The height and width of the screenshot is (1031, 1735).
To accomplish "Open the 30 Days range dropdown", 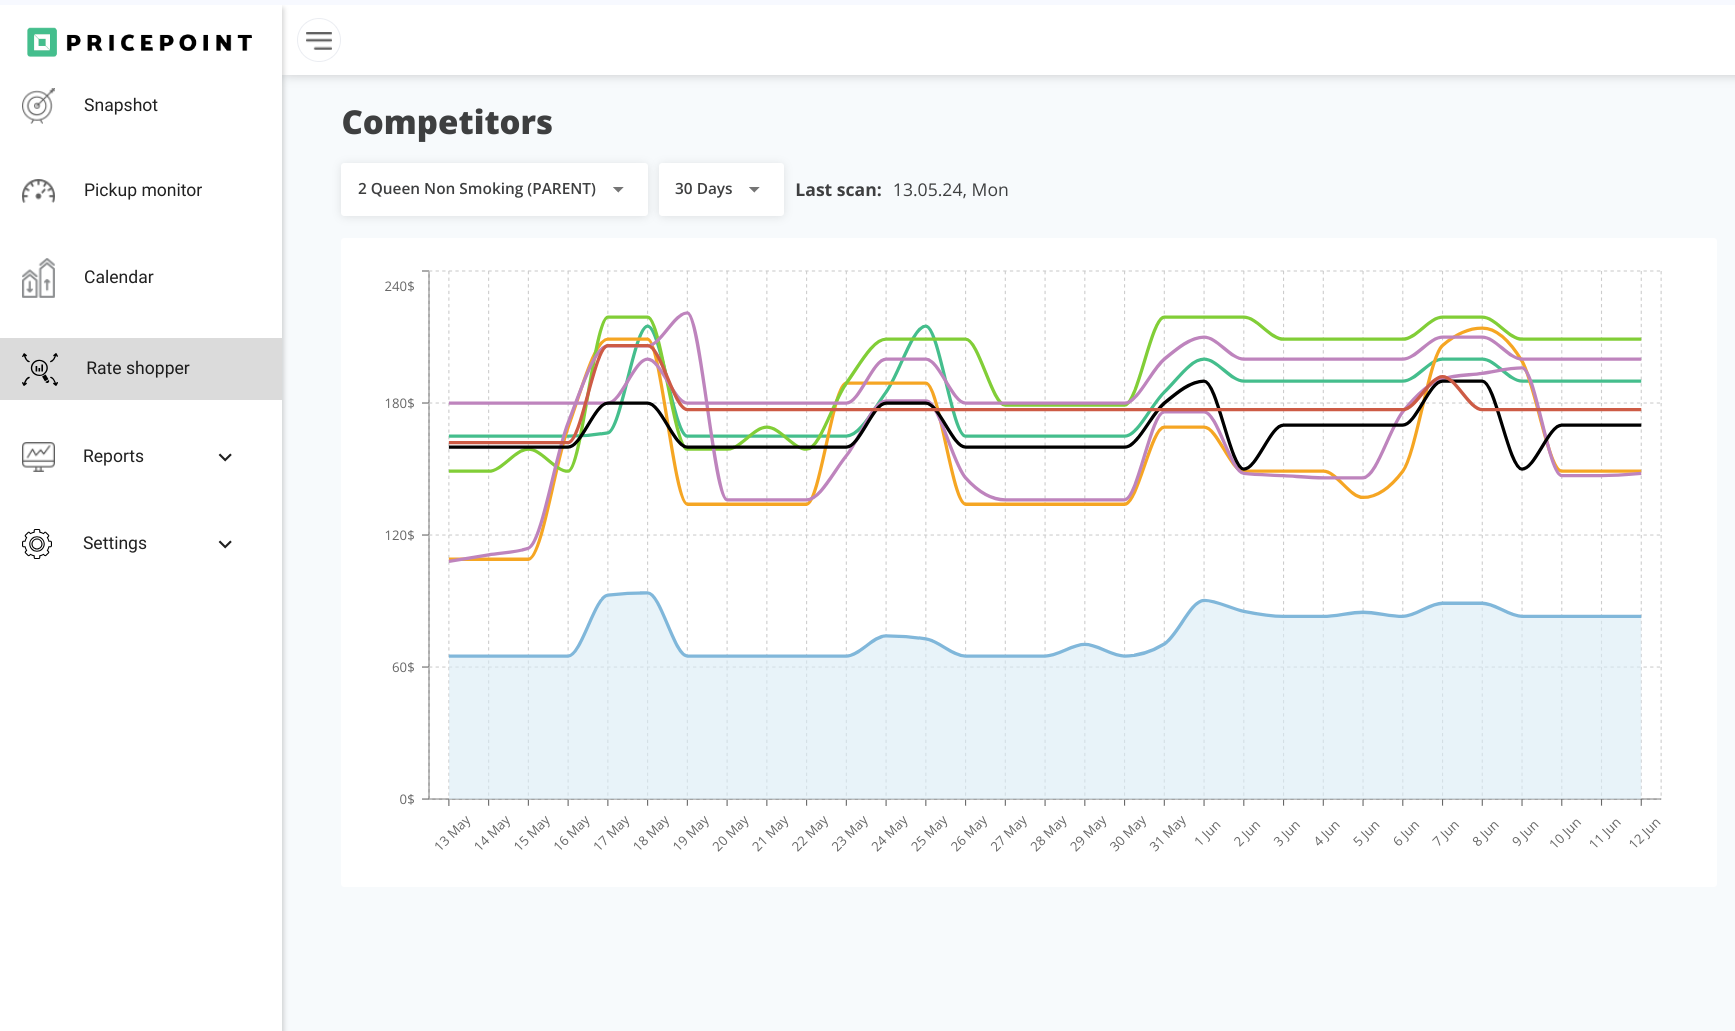I will pos(720,189).
